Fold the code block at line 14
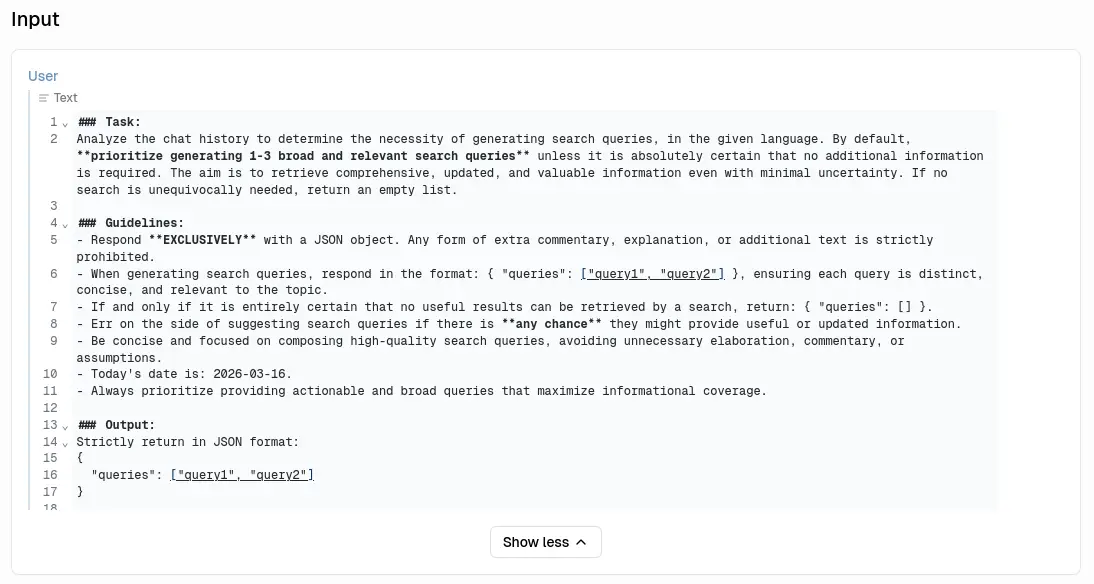 pyautogui.click(x=65, y=442)
